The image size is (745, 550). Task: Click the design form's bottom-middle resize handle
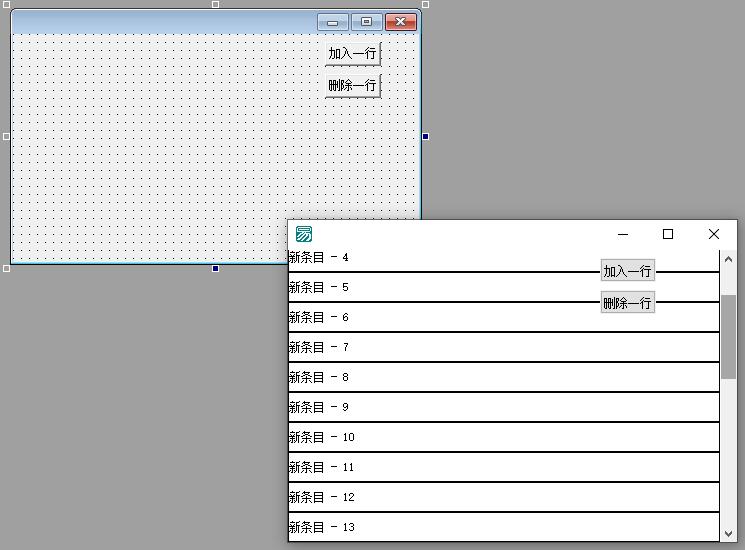(x=215, y=269)
